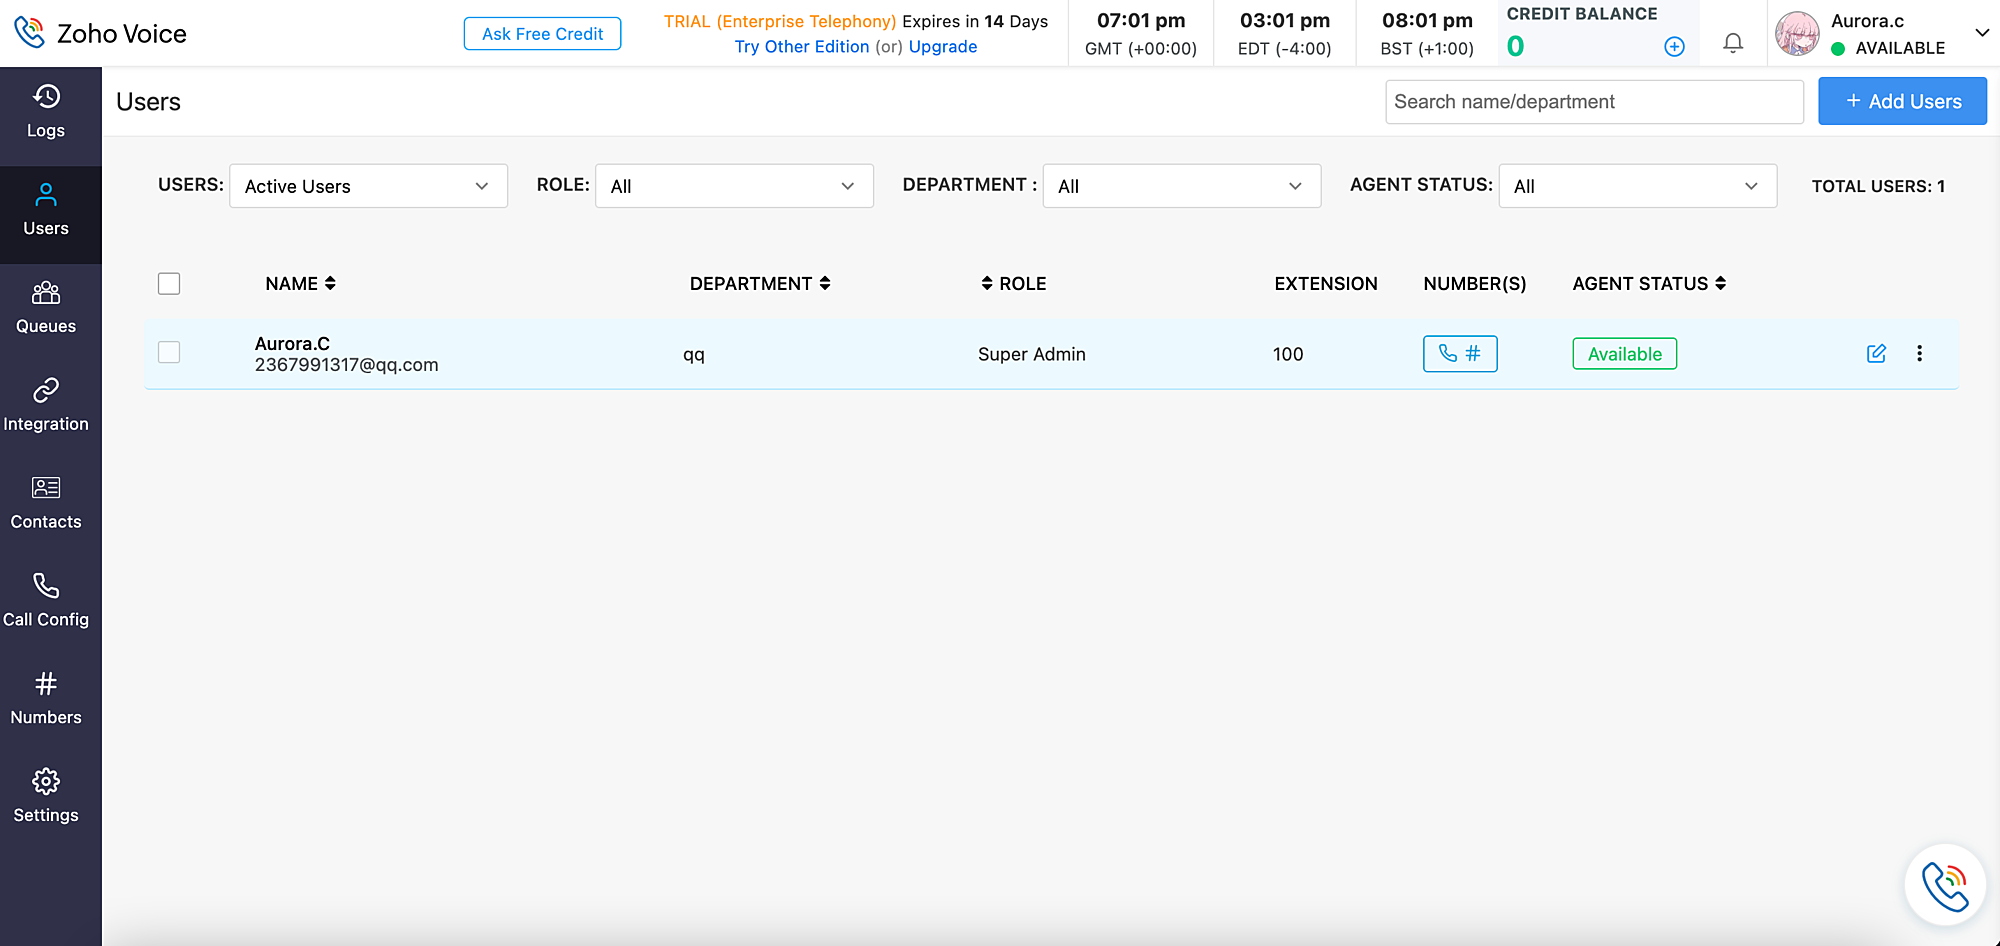
Task: Open Call Config in the sidebar
Action: click(46, 602)
